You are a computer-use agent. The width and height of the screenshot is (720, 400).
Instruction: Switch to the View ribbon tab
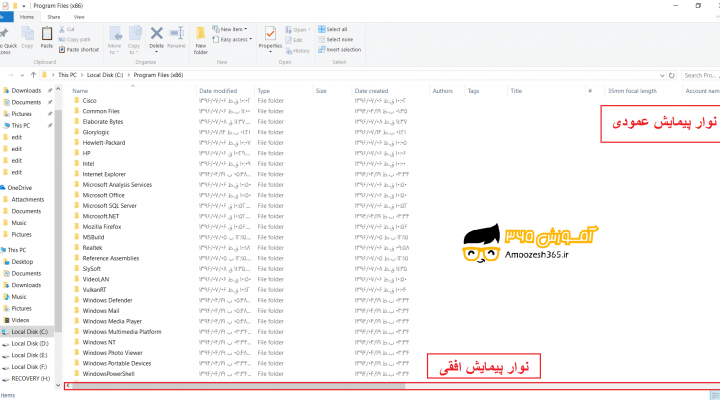click(x=79, y=17)
